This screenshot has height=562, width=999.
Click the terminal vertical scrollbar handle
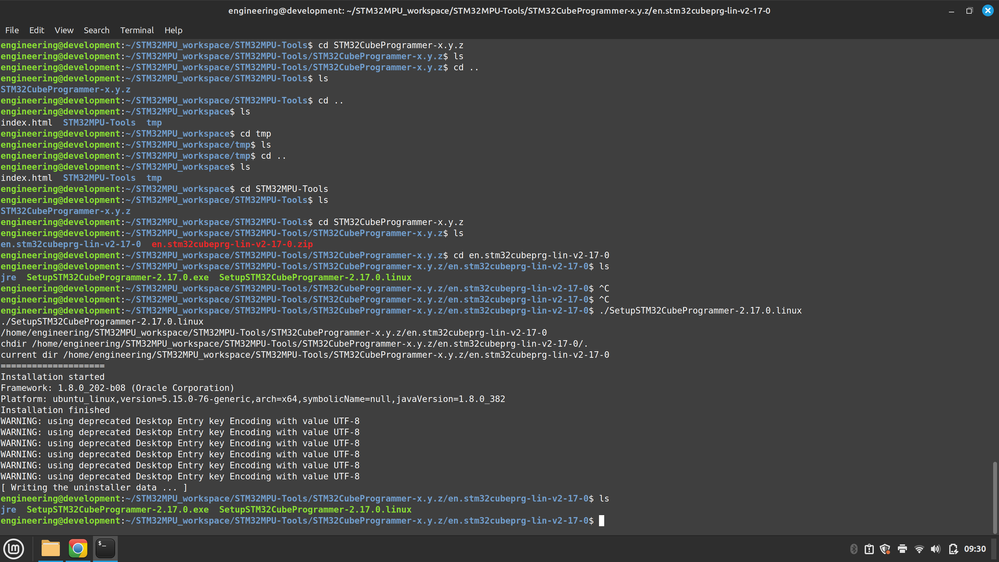(995, 498)
